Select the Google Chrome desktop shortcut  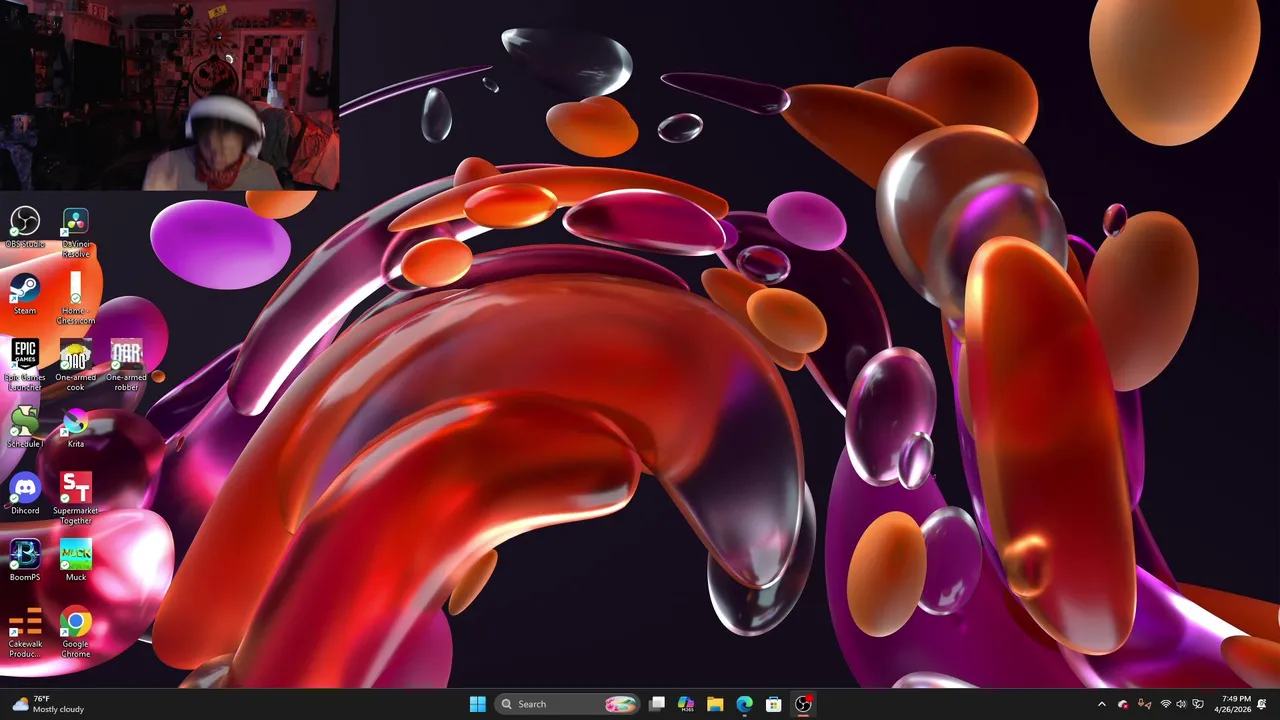[76, 632]
